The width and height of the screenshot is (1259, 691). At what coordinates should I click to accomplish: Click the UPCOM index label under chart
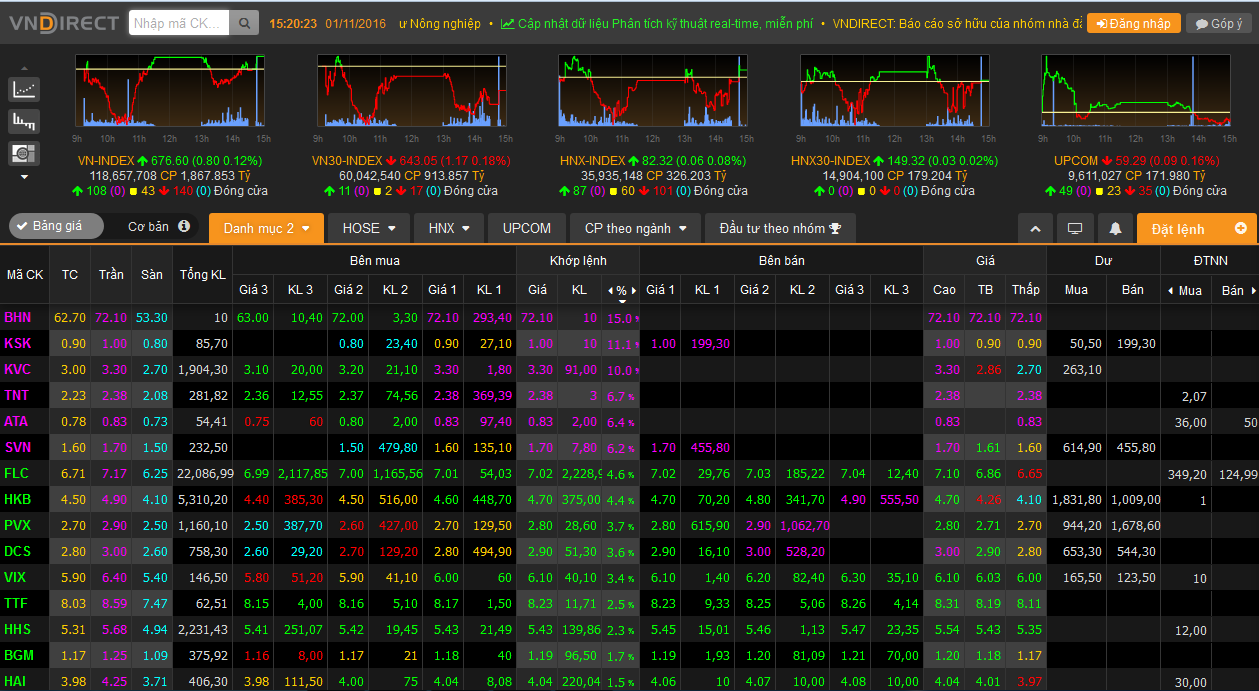pos(1076,160)
